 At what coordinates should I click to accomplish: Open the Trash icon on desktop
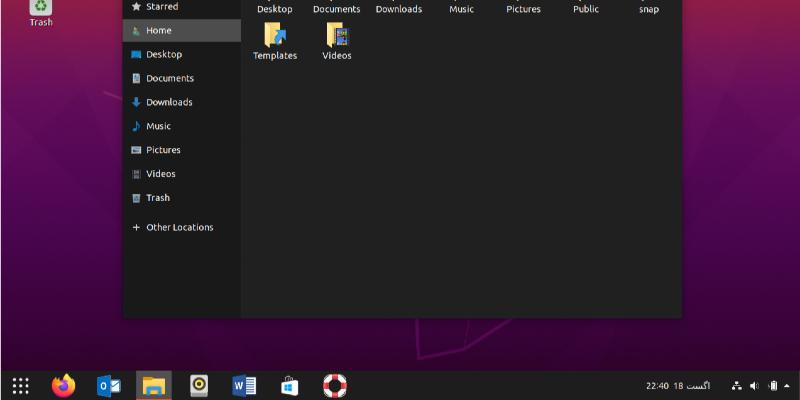(41, 10)
